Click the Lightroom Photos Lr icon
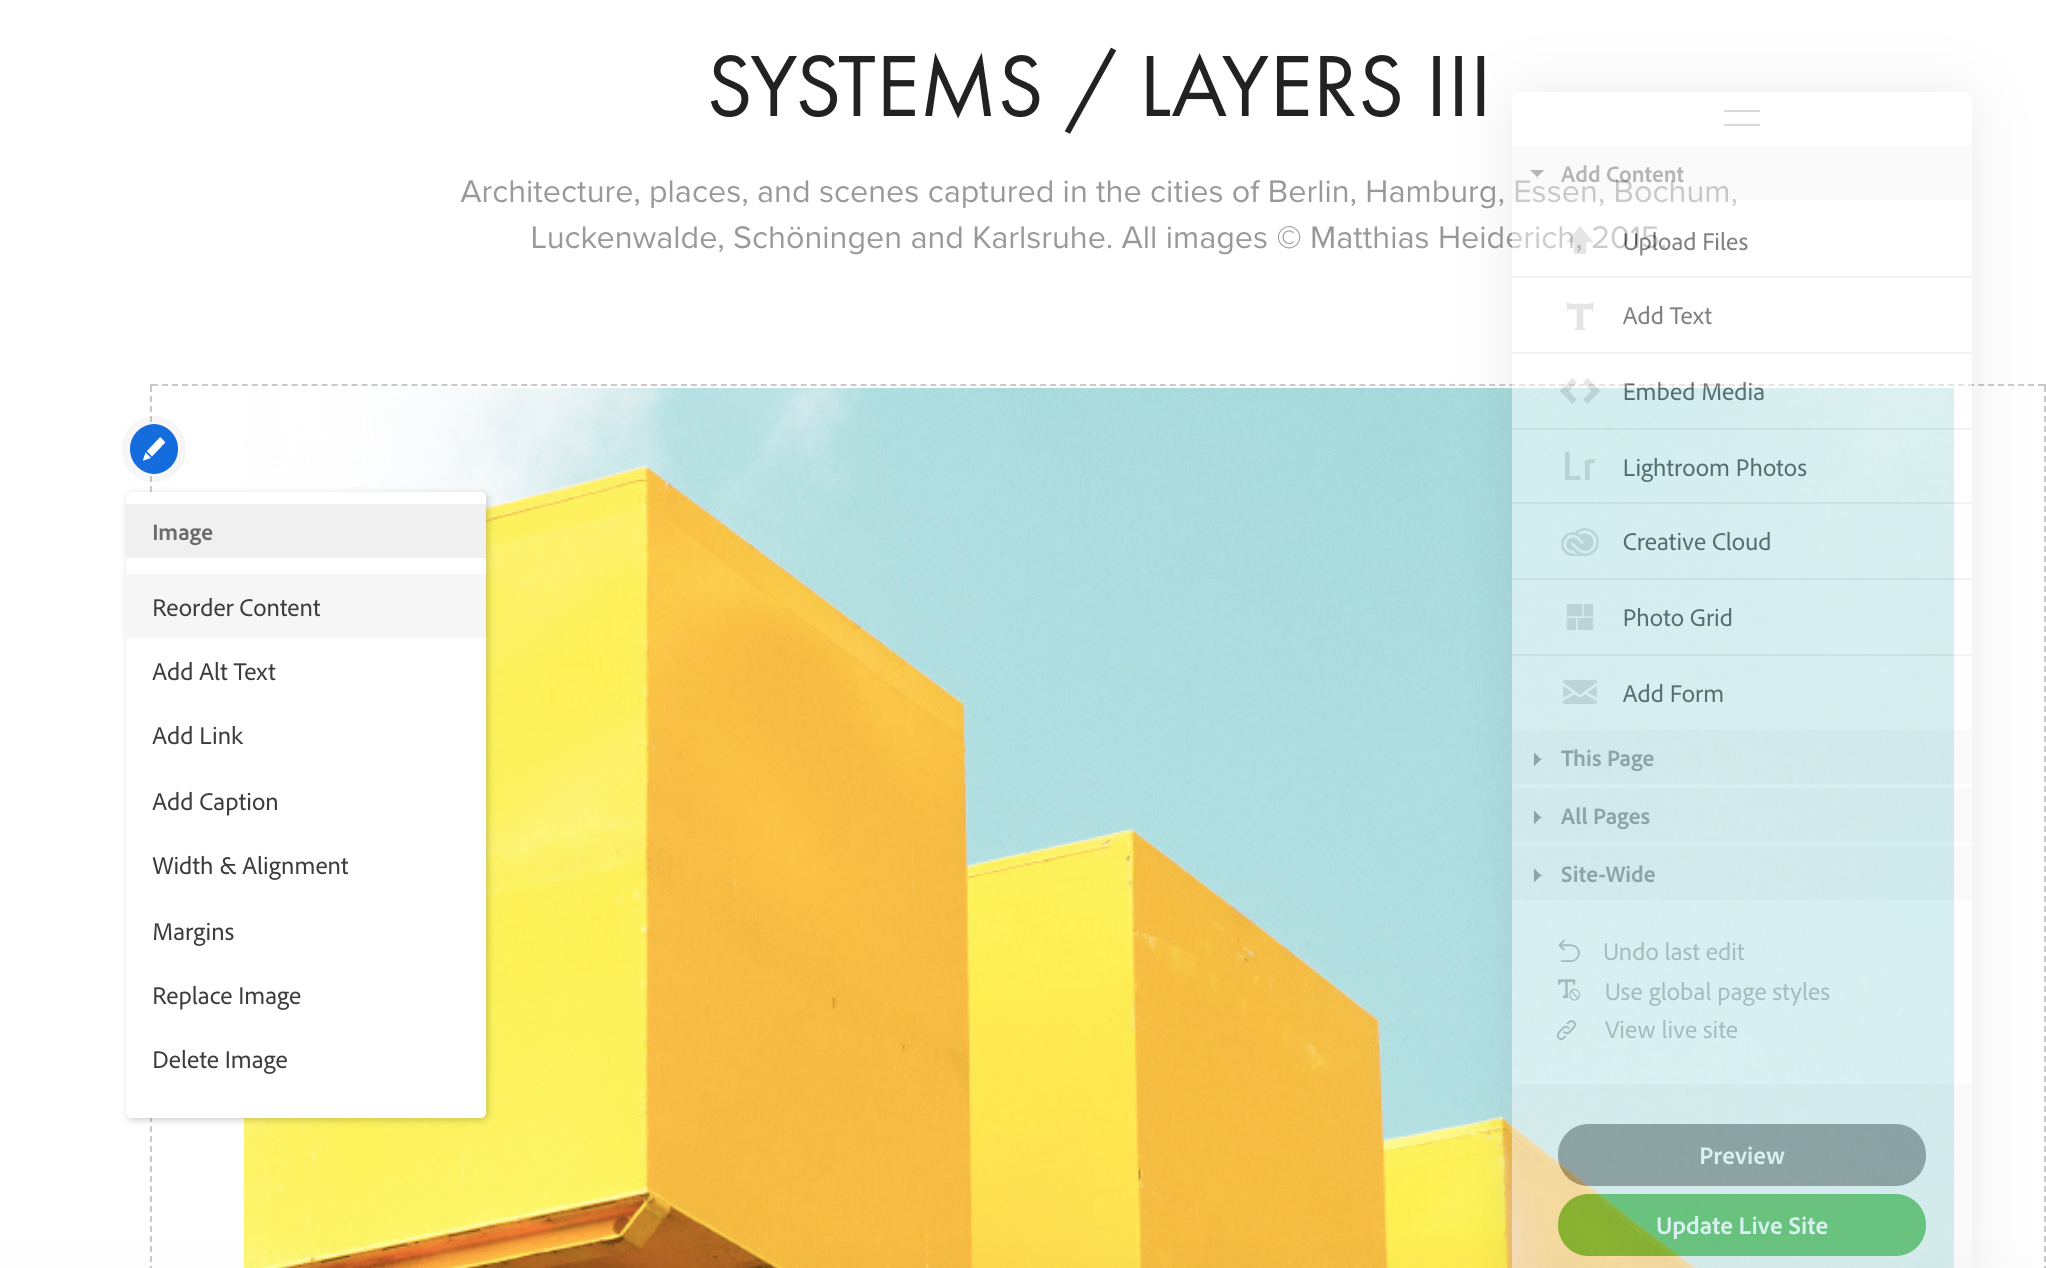The image size is (2046, 1268). (x=1579, y=467)
